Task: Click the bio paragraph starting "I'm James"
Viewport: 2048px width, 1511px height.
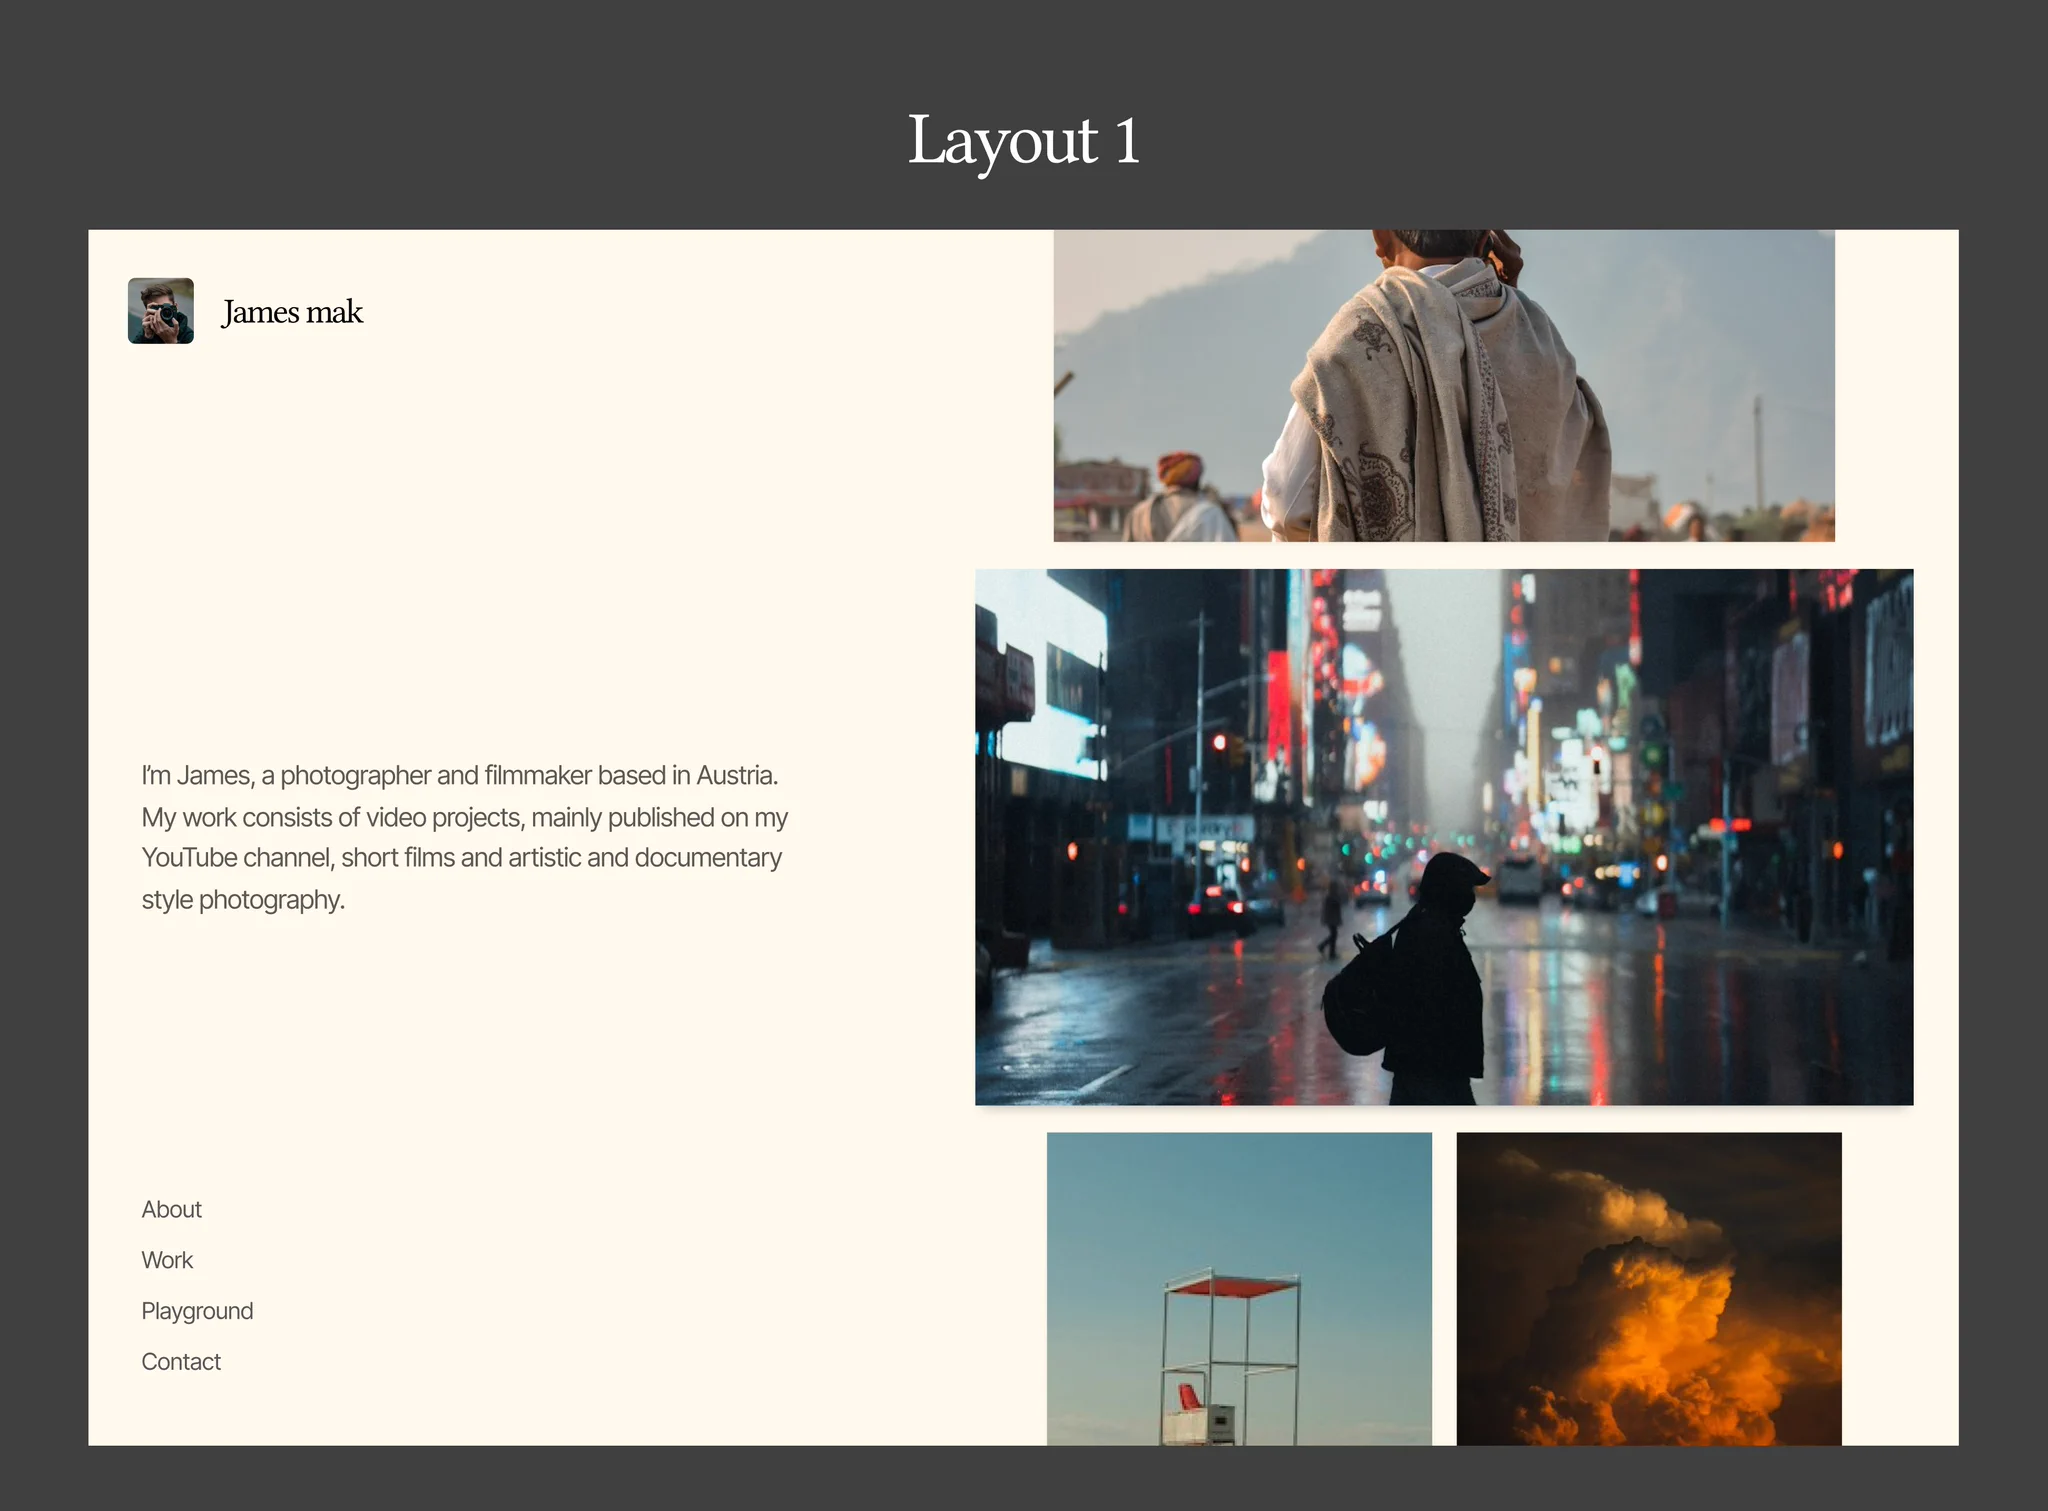Action: 465,837
